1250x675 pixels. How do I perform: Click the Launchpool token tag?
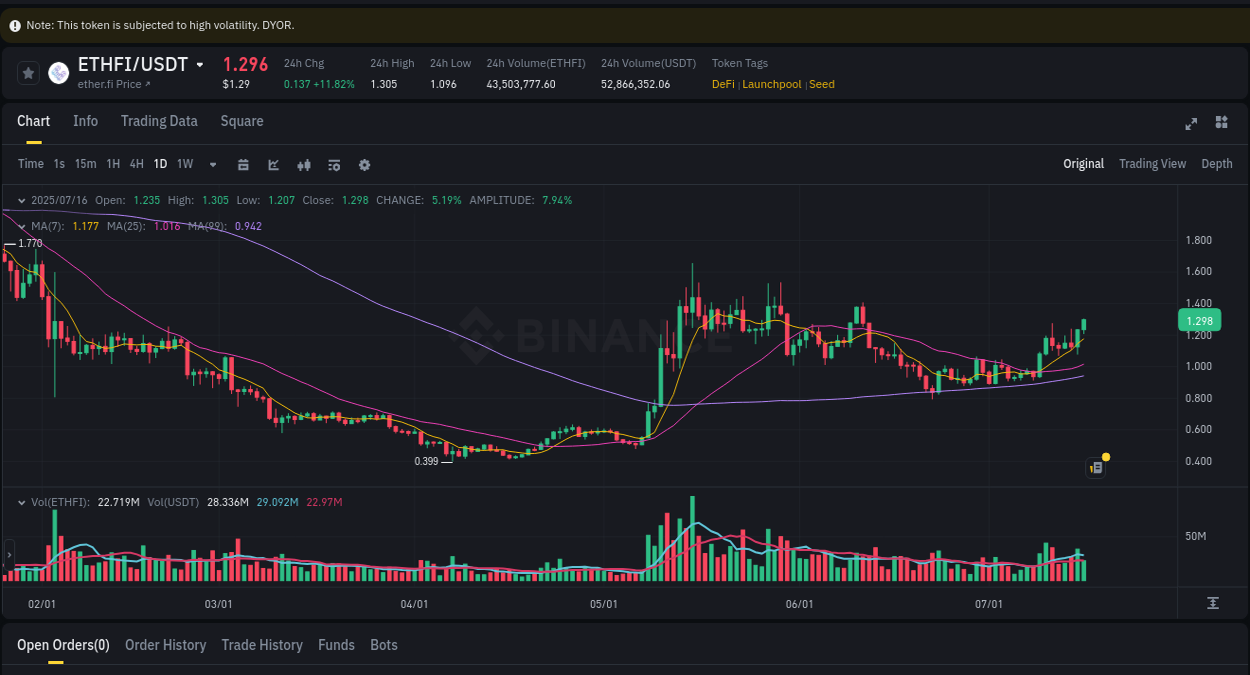(771, 84)
